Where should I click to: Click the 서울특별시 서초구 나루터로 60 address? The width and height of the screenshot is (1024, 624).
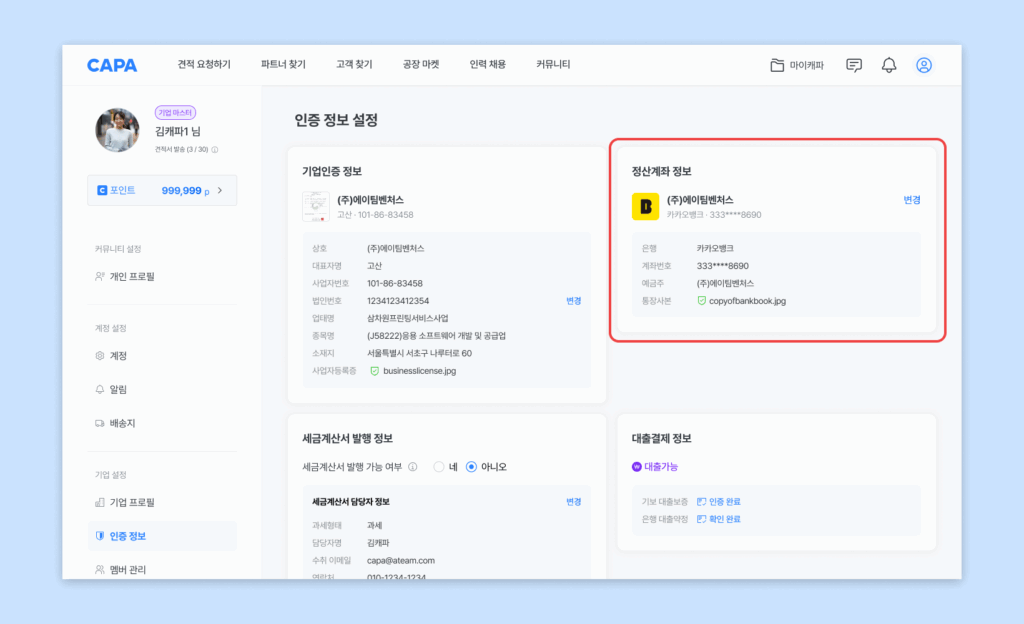click(x=419, y=353)
